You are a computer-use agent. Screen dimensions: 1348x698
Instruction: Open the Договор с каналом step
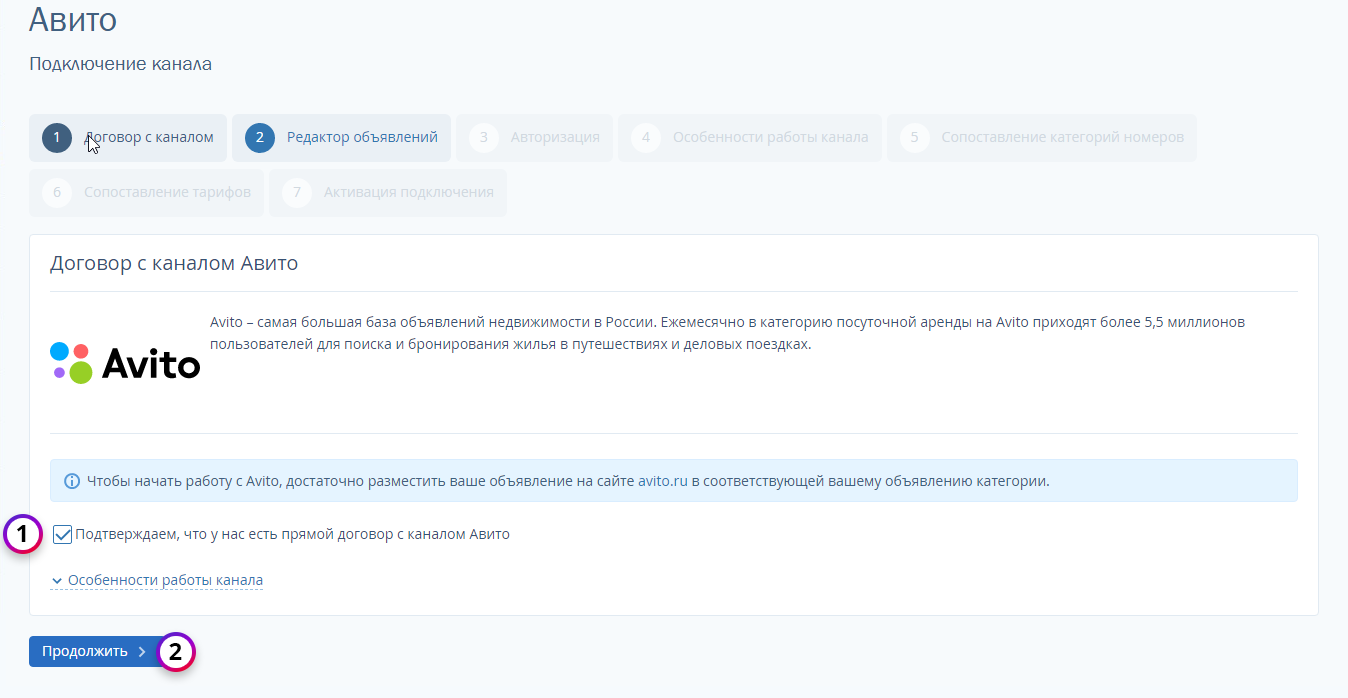click(x=150, y=138)
